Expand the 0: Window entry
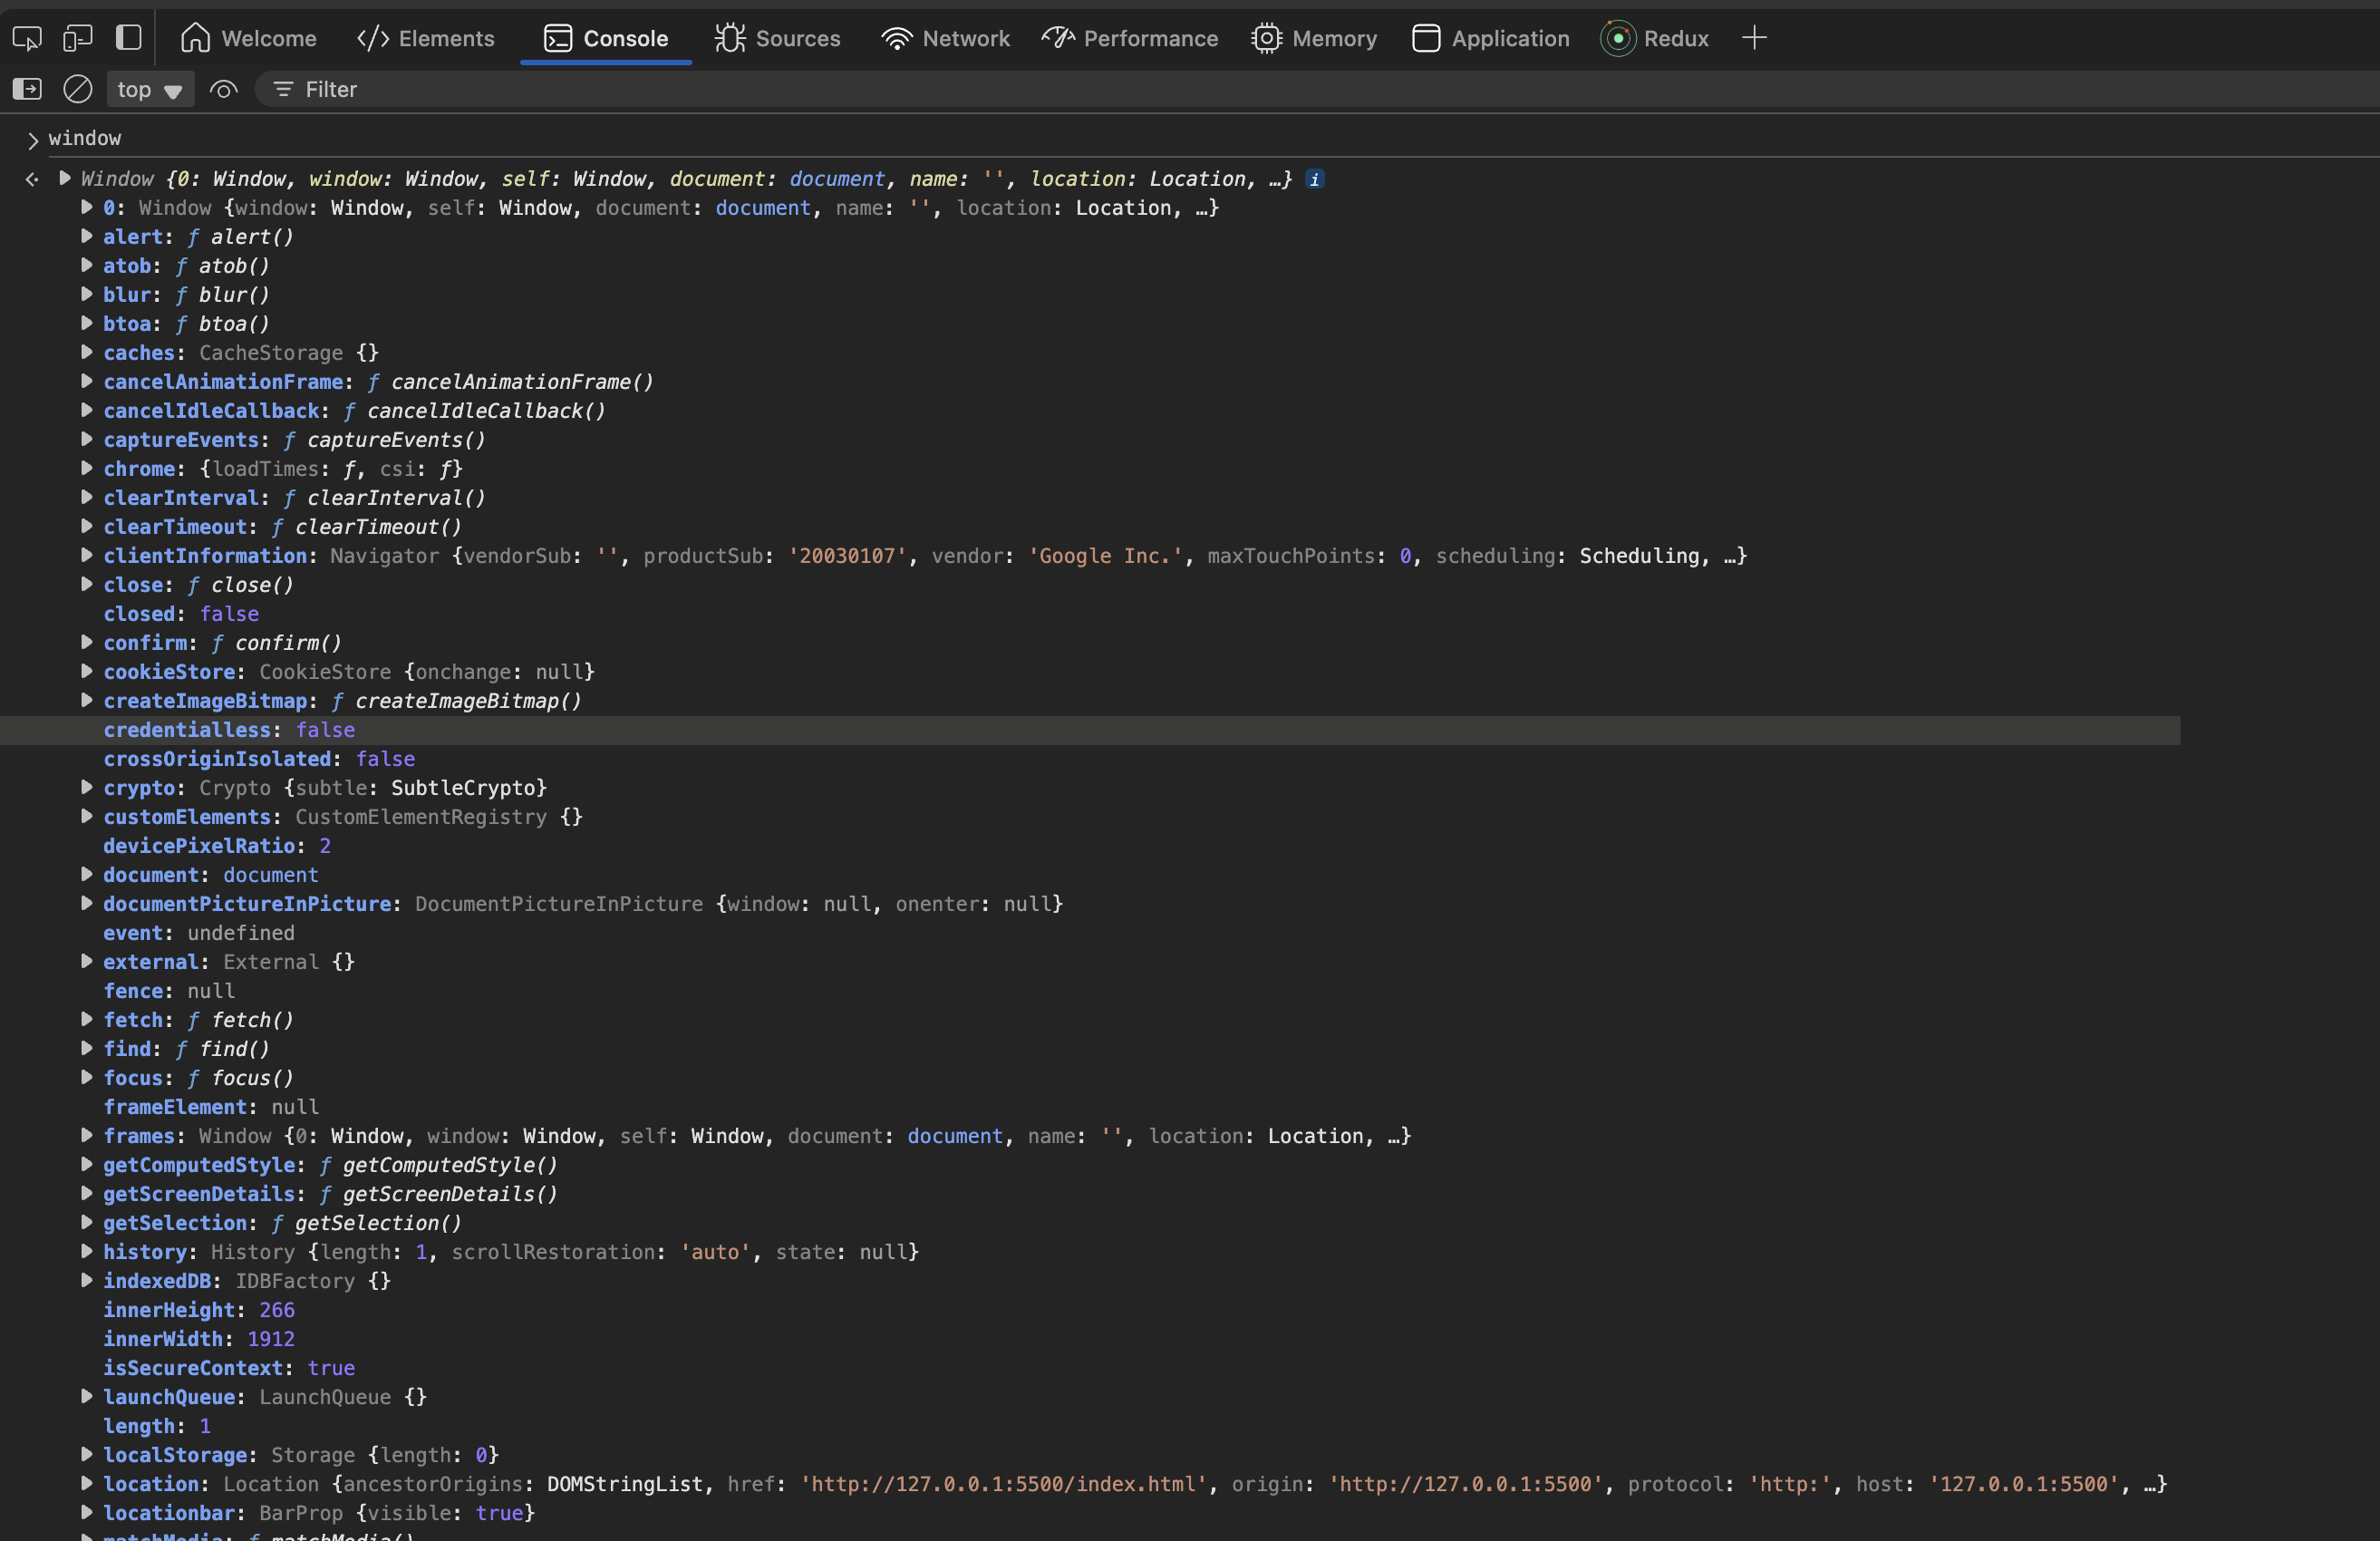Image resolution: width=2380 pixels, height=1541 pixels. tap(87, 207)
